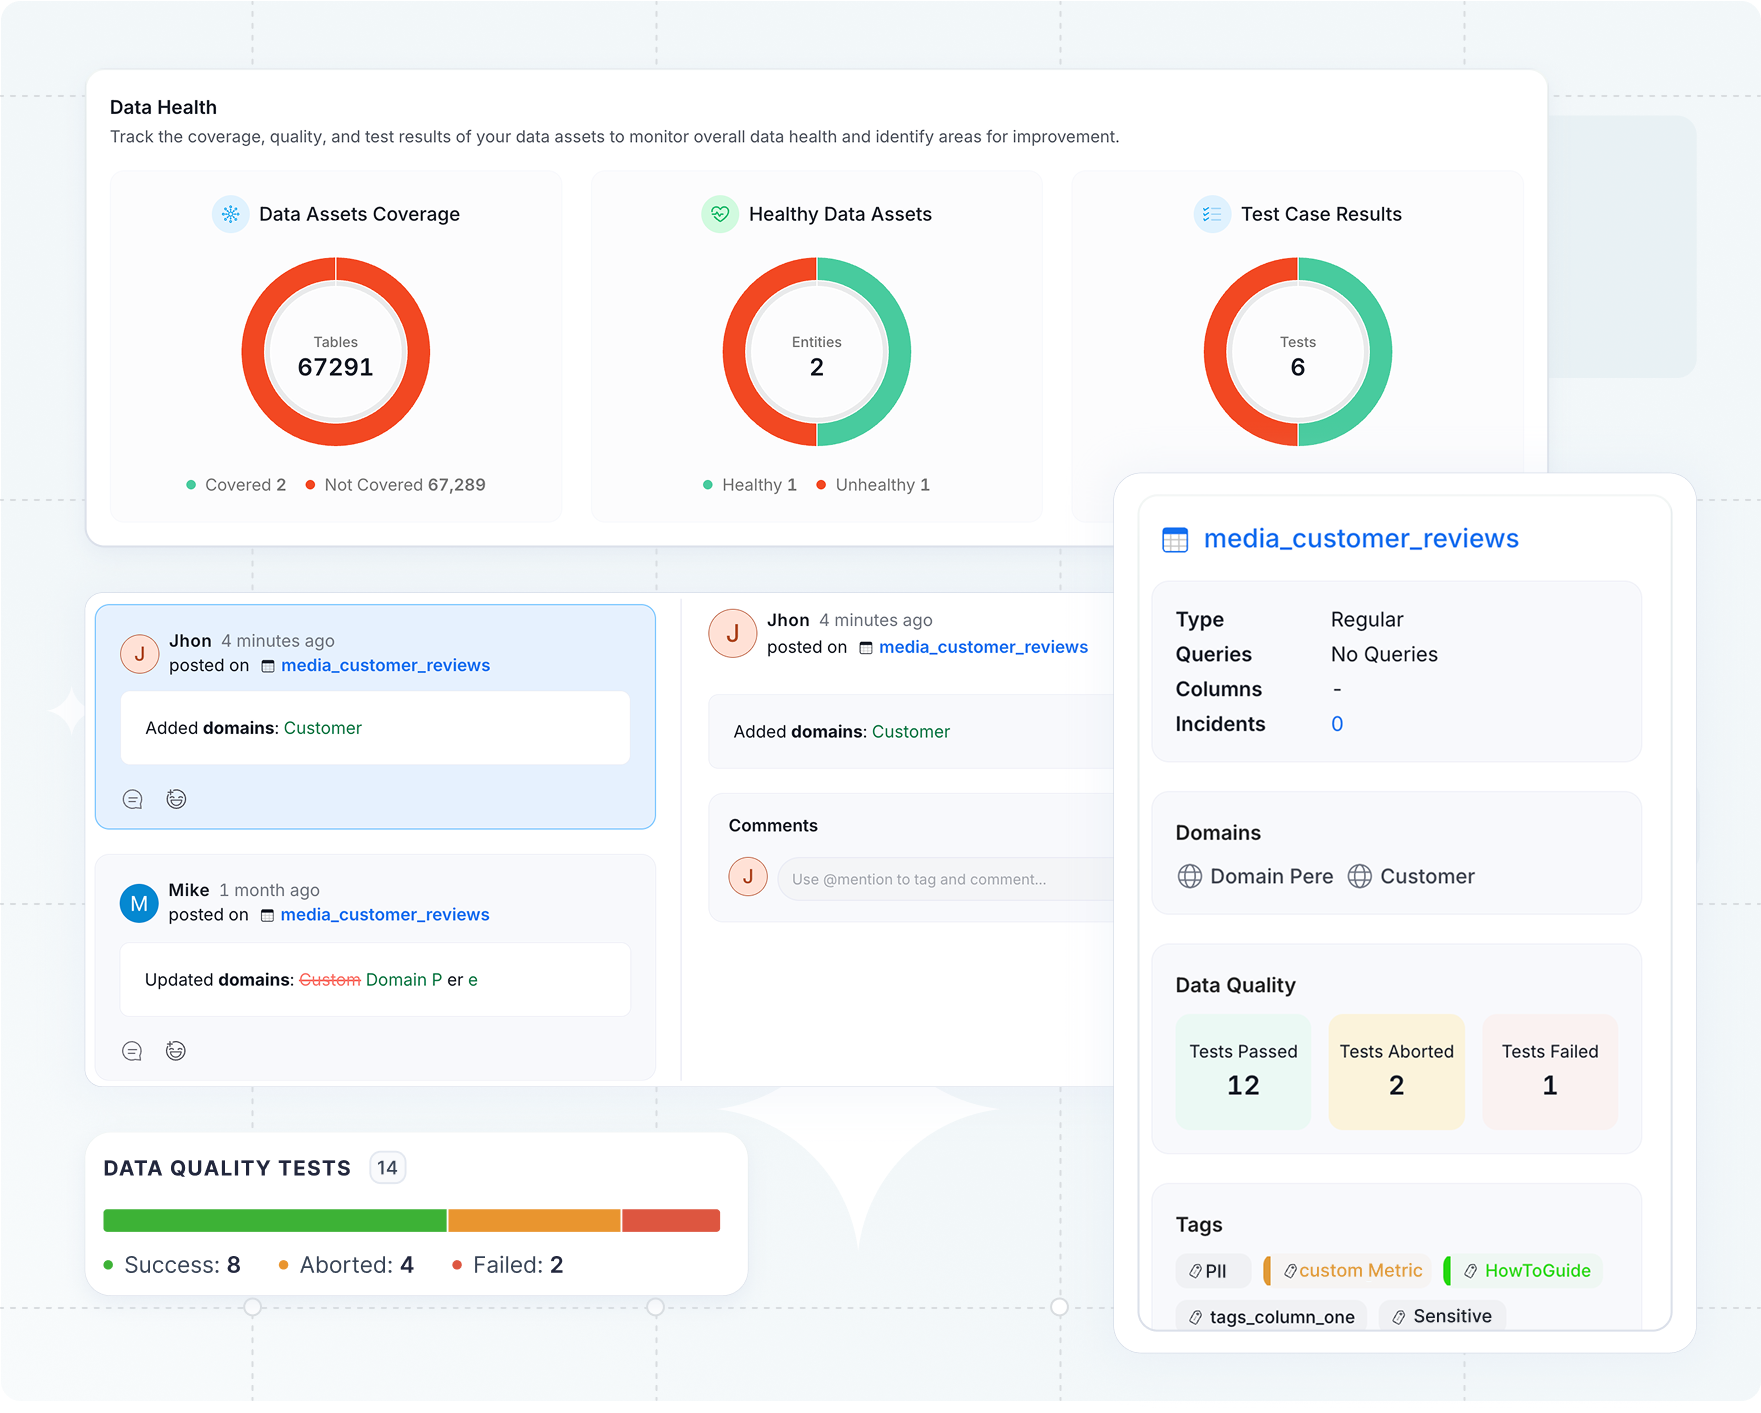Click the Incidents count 0 link
Image resolution: width=1761 pixels, height=1413 pixels.
[x=1336, y=724]
